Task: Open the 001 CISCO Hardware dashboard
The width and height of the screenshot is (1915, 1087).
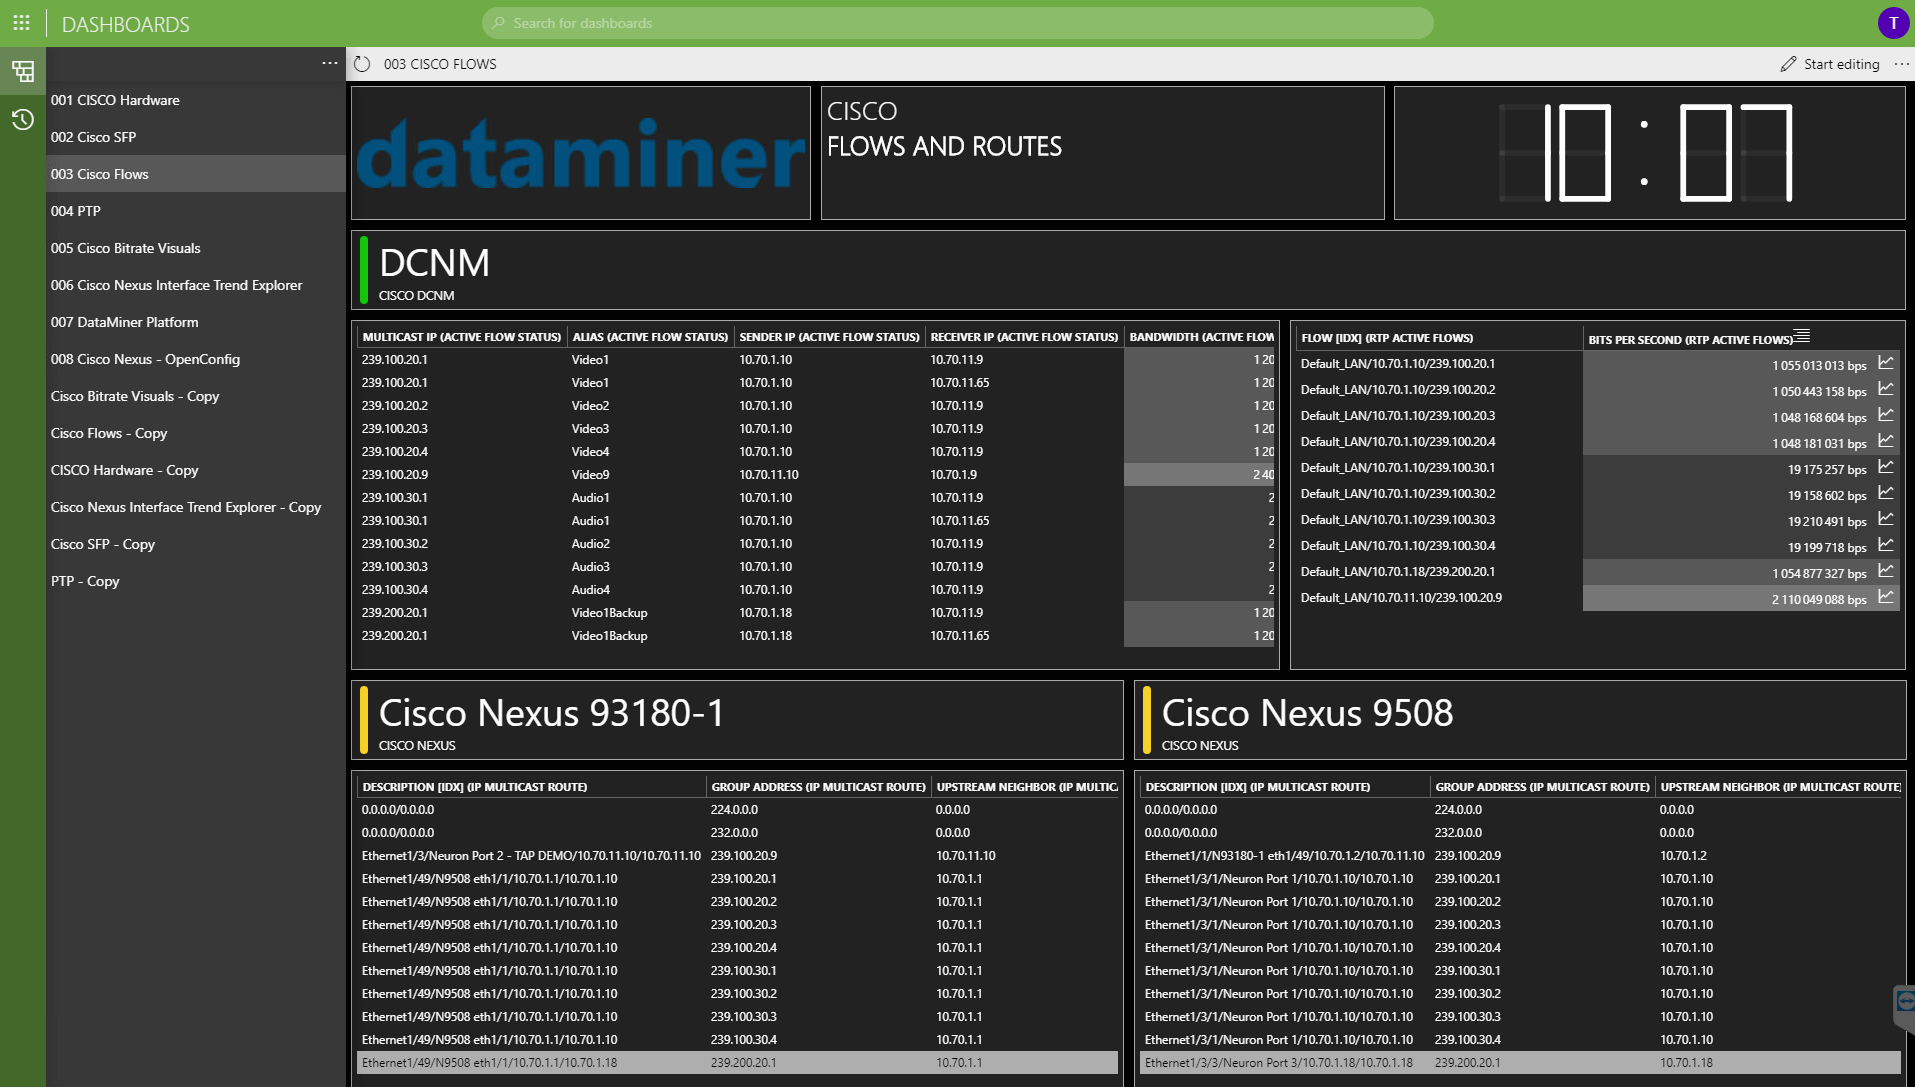Action: [196, 100]
